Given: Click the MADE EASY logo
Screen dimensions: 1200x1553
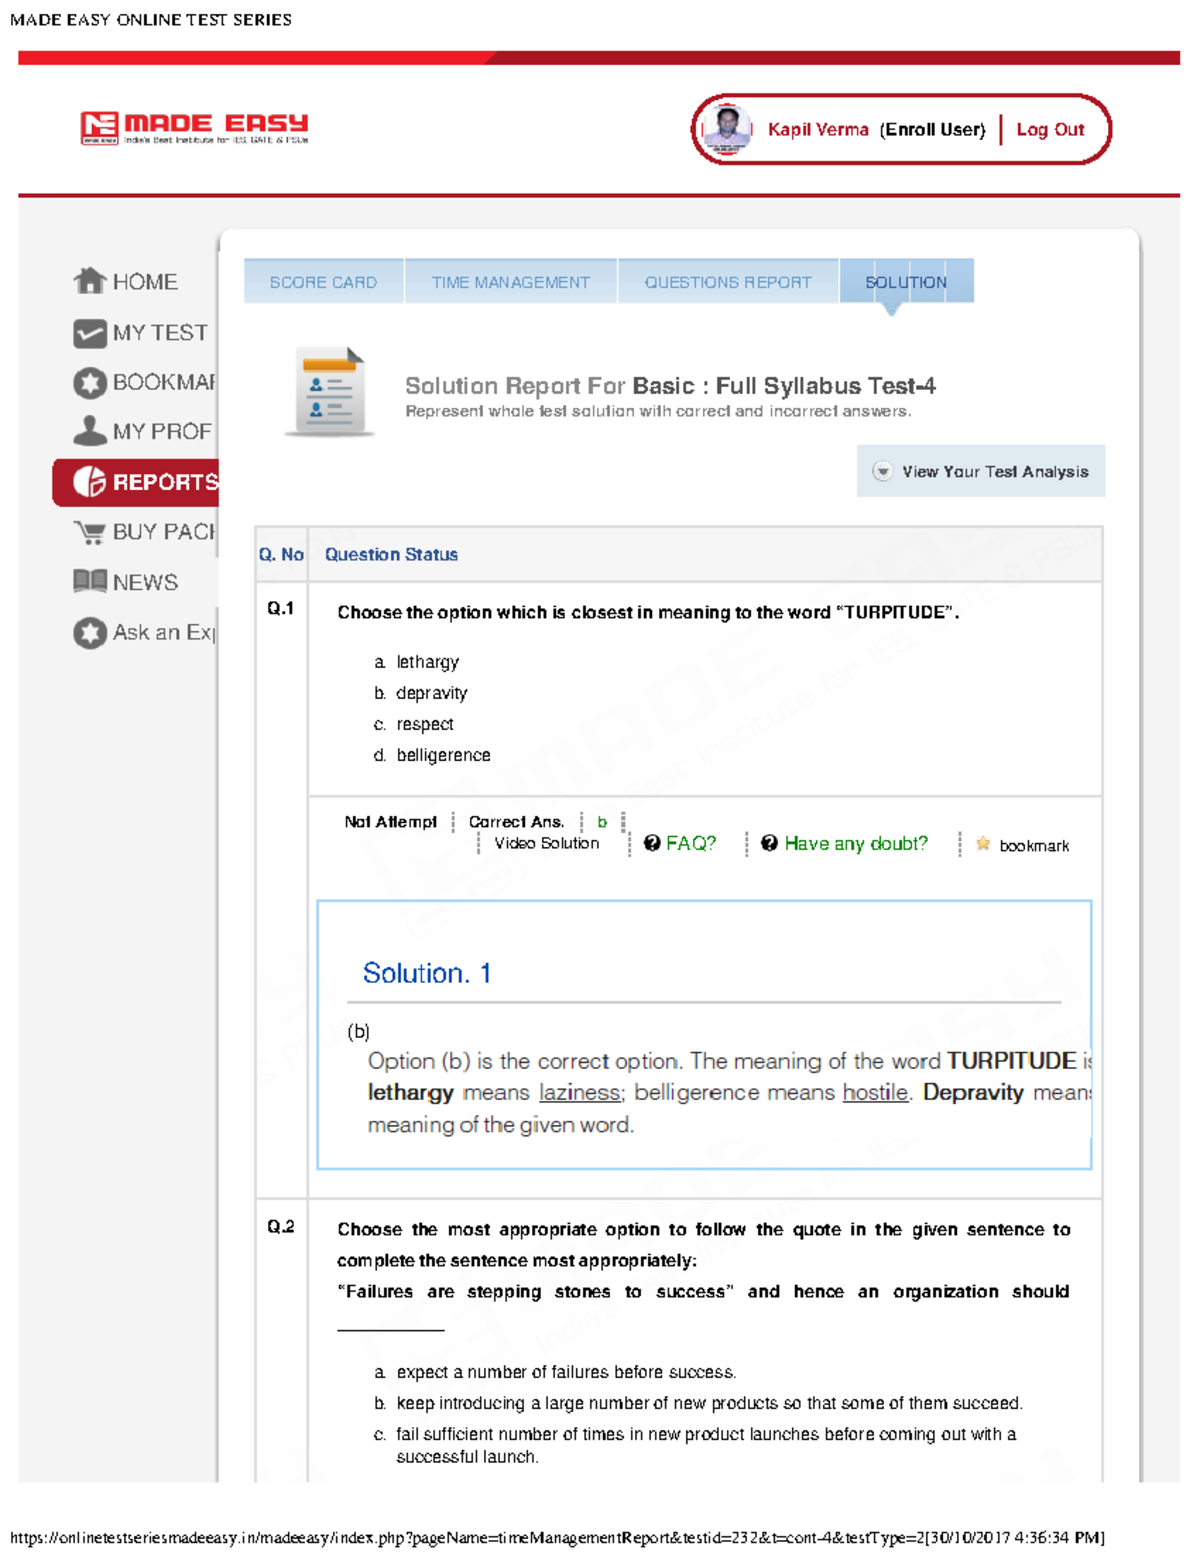Looking at the screenshot, I should 194,127.
